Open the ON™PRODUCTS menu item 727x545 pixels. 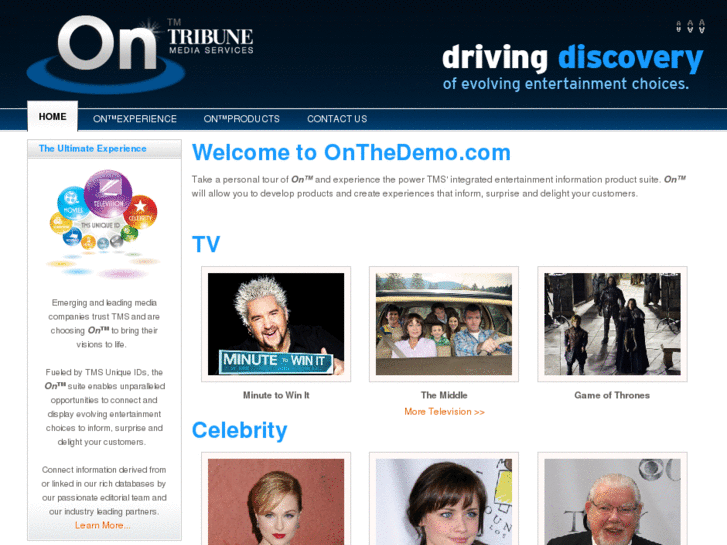click(x=242, y=119)
